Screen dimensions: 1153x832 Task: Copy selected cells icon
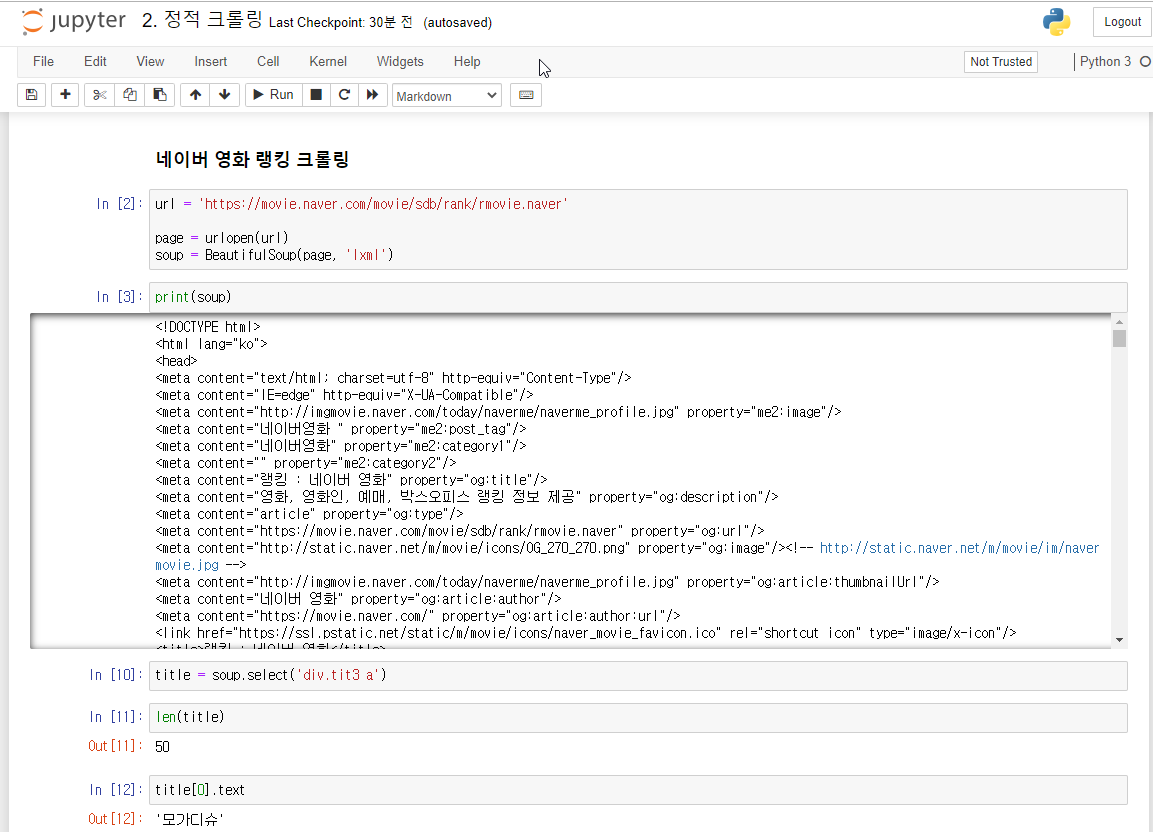point(129,95)
